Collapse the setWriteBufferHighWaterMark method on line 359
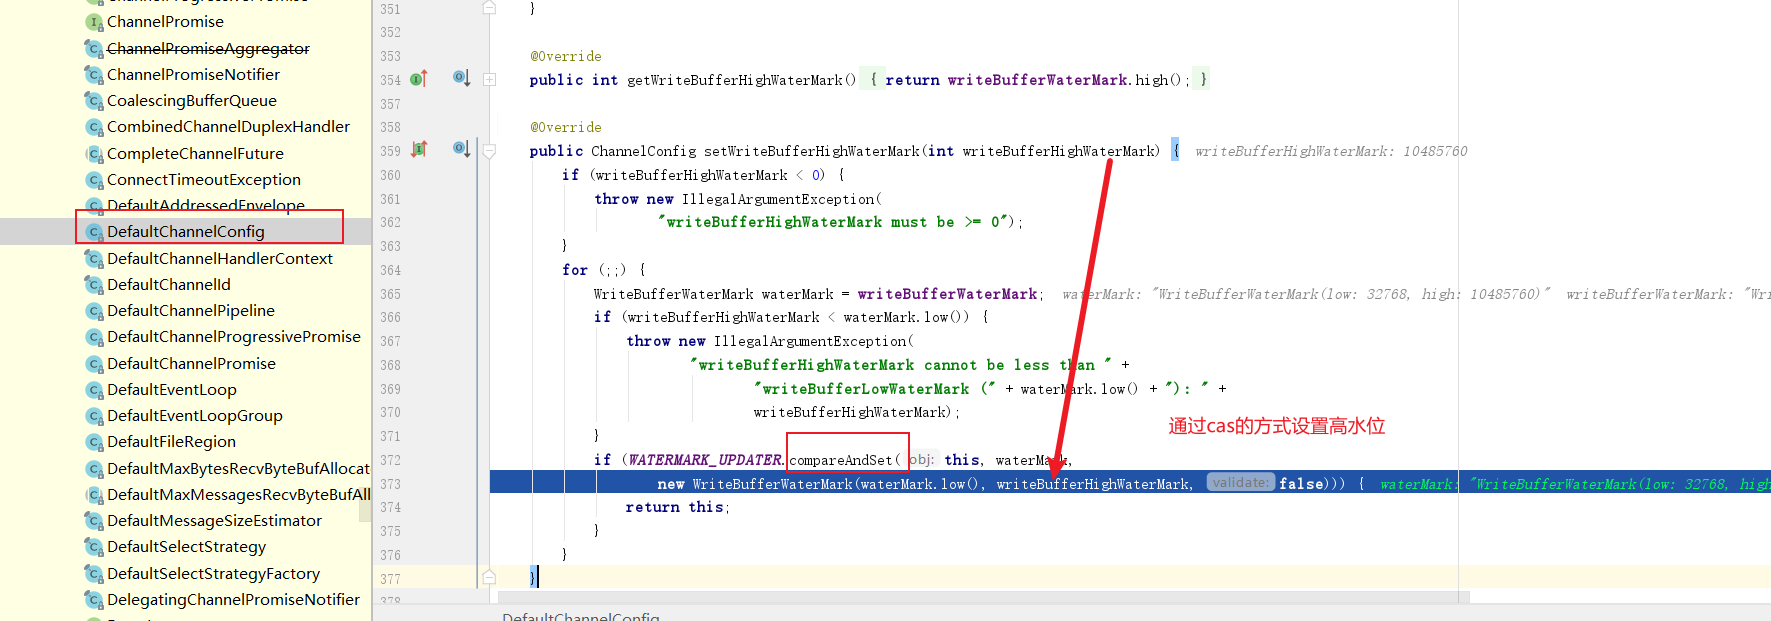 click(490, 151)
